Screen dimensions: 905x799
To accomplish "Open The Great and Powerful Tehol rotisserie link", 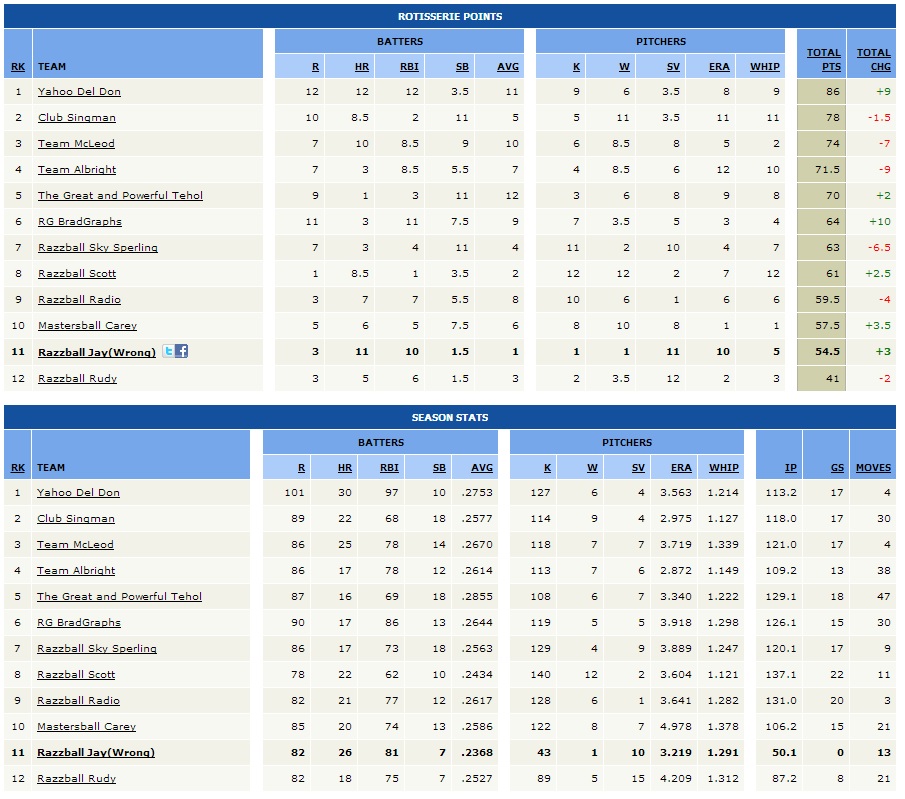I will point(120,195).
